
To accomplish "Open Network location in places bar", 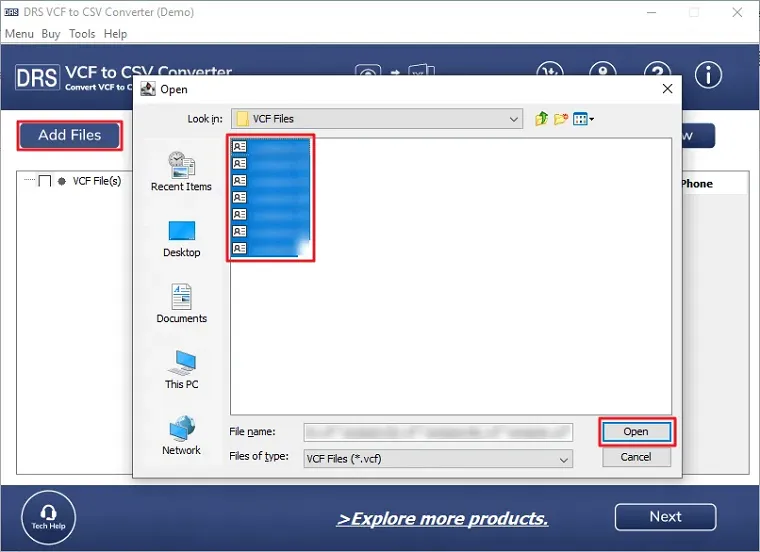I will 181,435.
